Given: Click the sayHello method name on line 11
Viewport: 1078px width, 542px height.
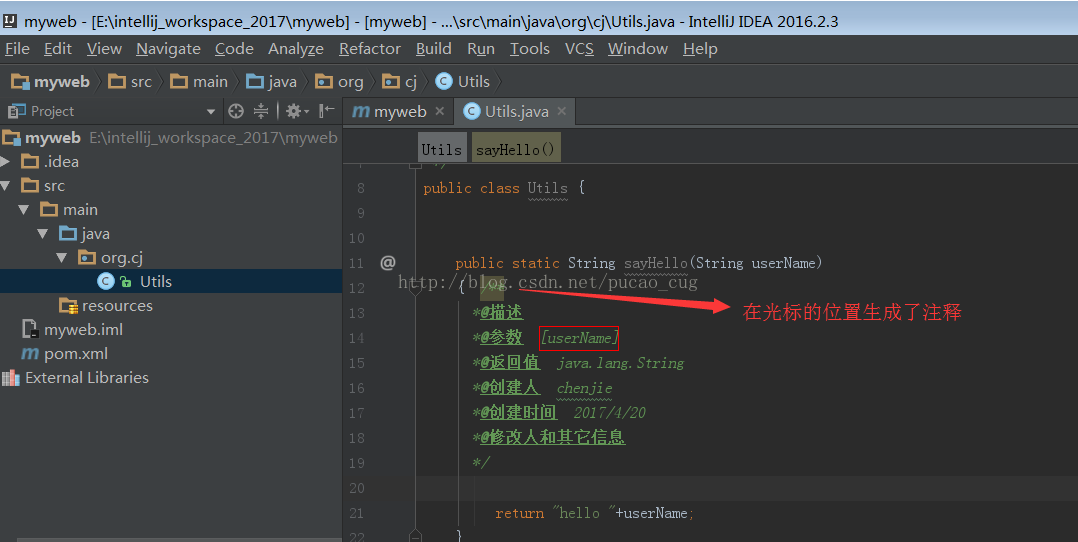Looking at the screenshot, I should click(656, 263).
